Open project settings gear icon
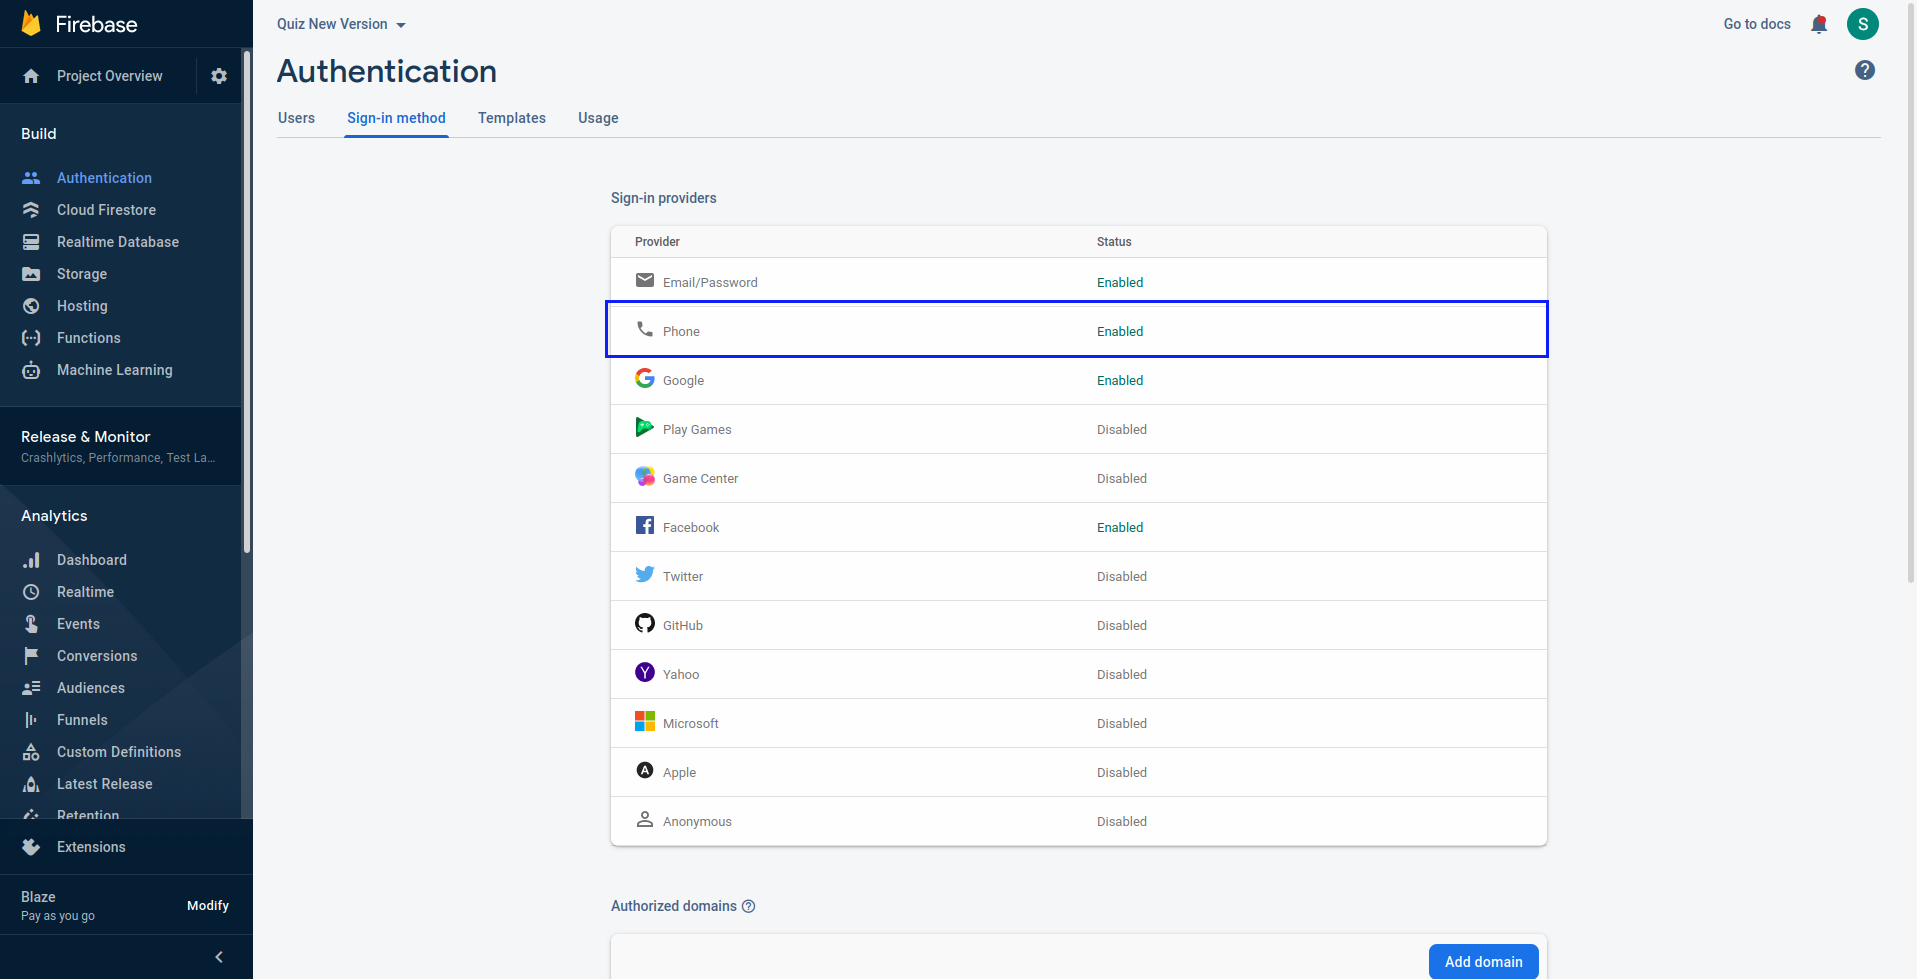The width and height of the screenshot is (1917, 979). click(x=219, y=76)
